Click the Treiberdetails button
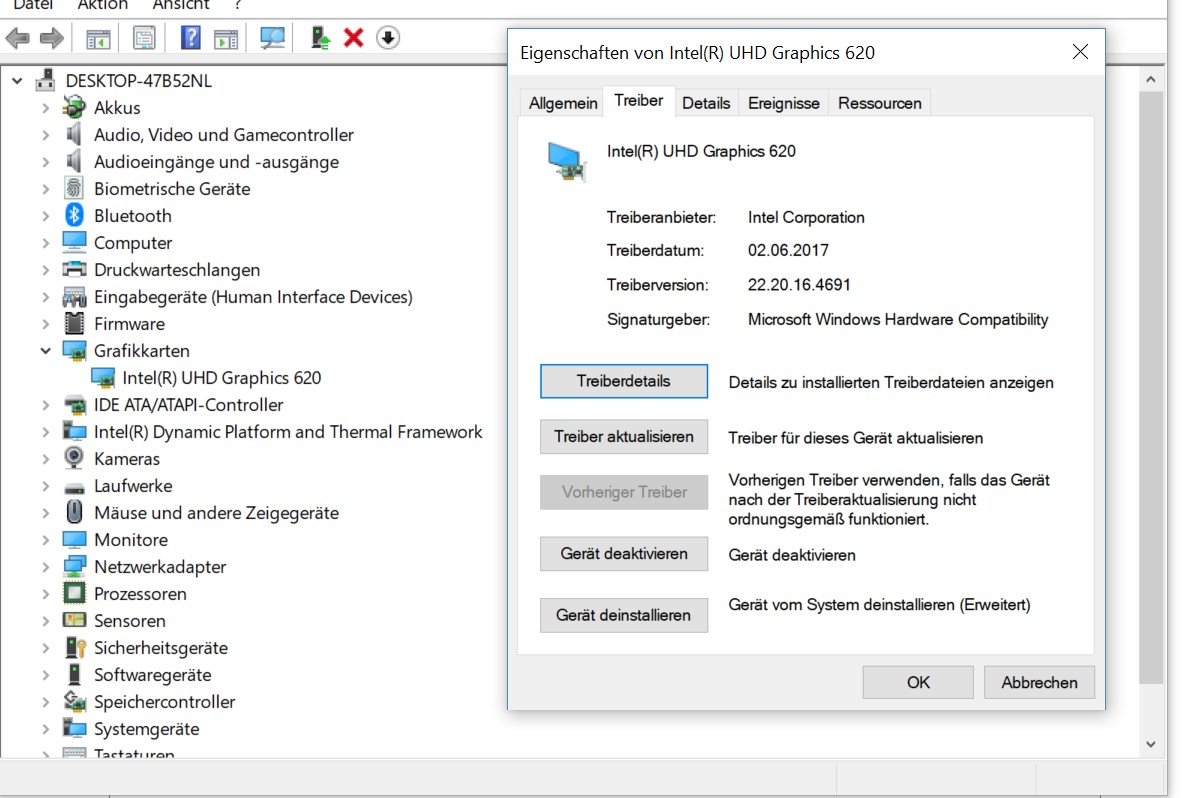Image resolution: width=1183 pixels, height=798 pixels. 623,381
